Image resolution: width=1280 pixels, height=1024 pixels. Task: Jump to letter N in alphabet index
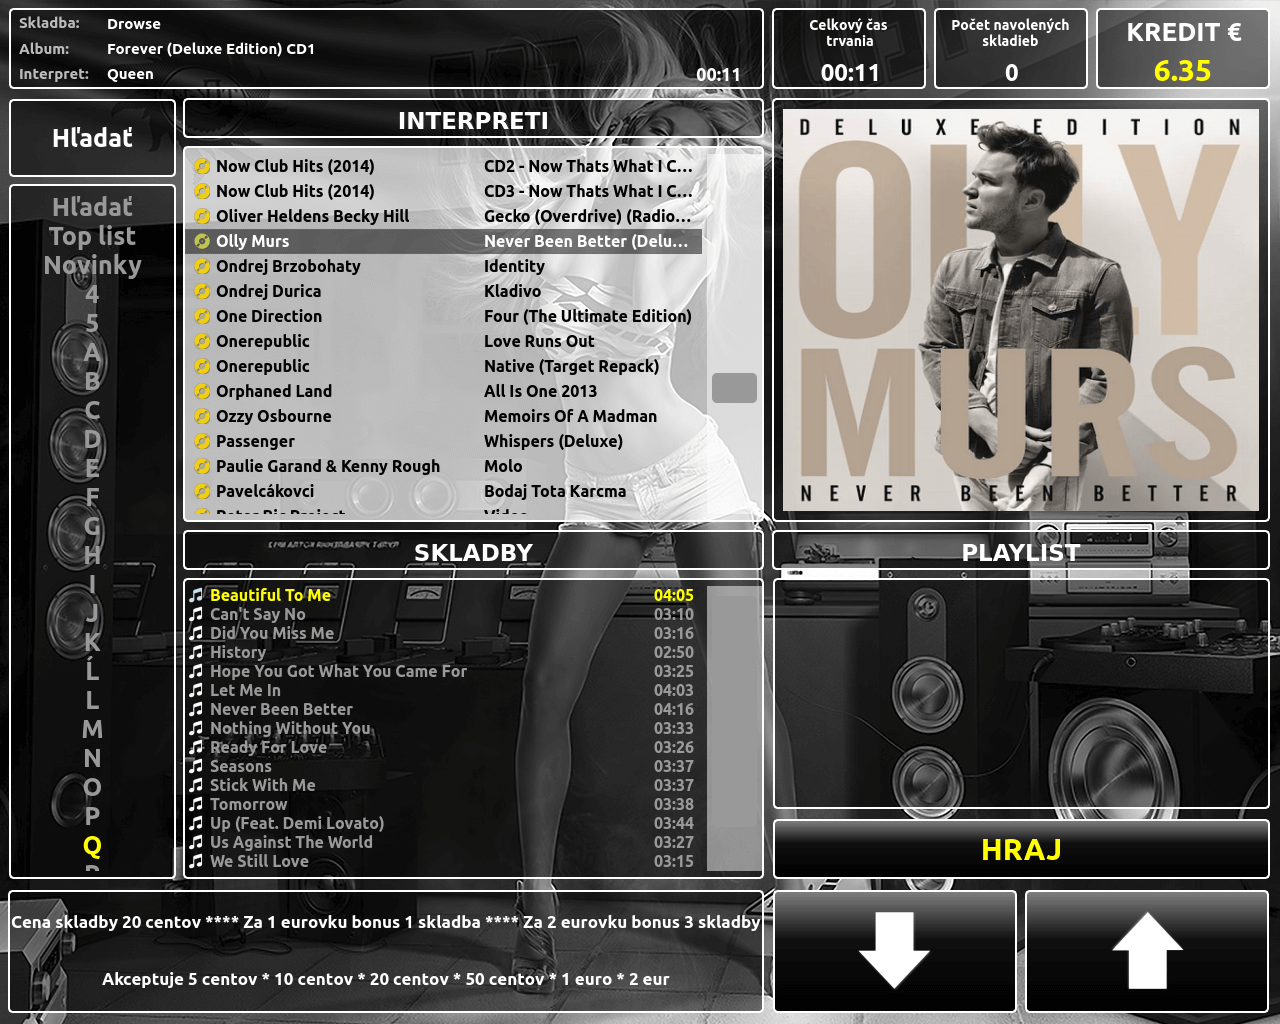tap(92, 758)
